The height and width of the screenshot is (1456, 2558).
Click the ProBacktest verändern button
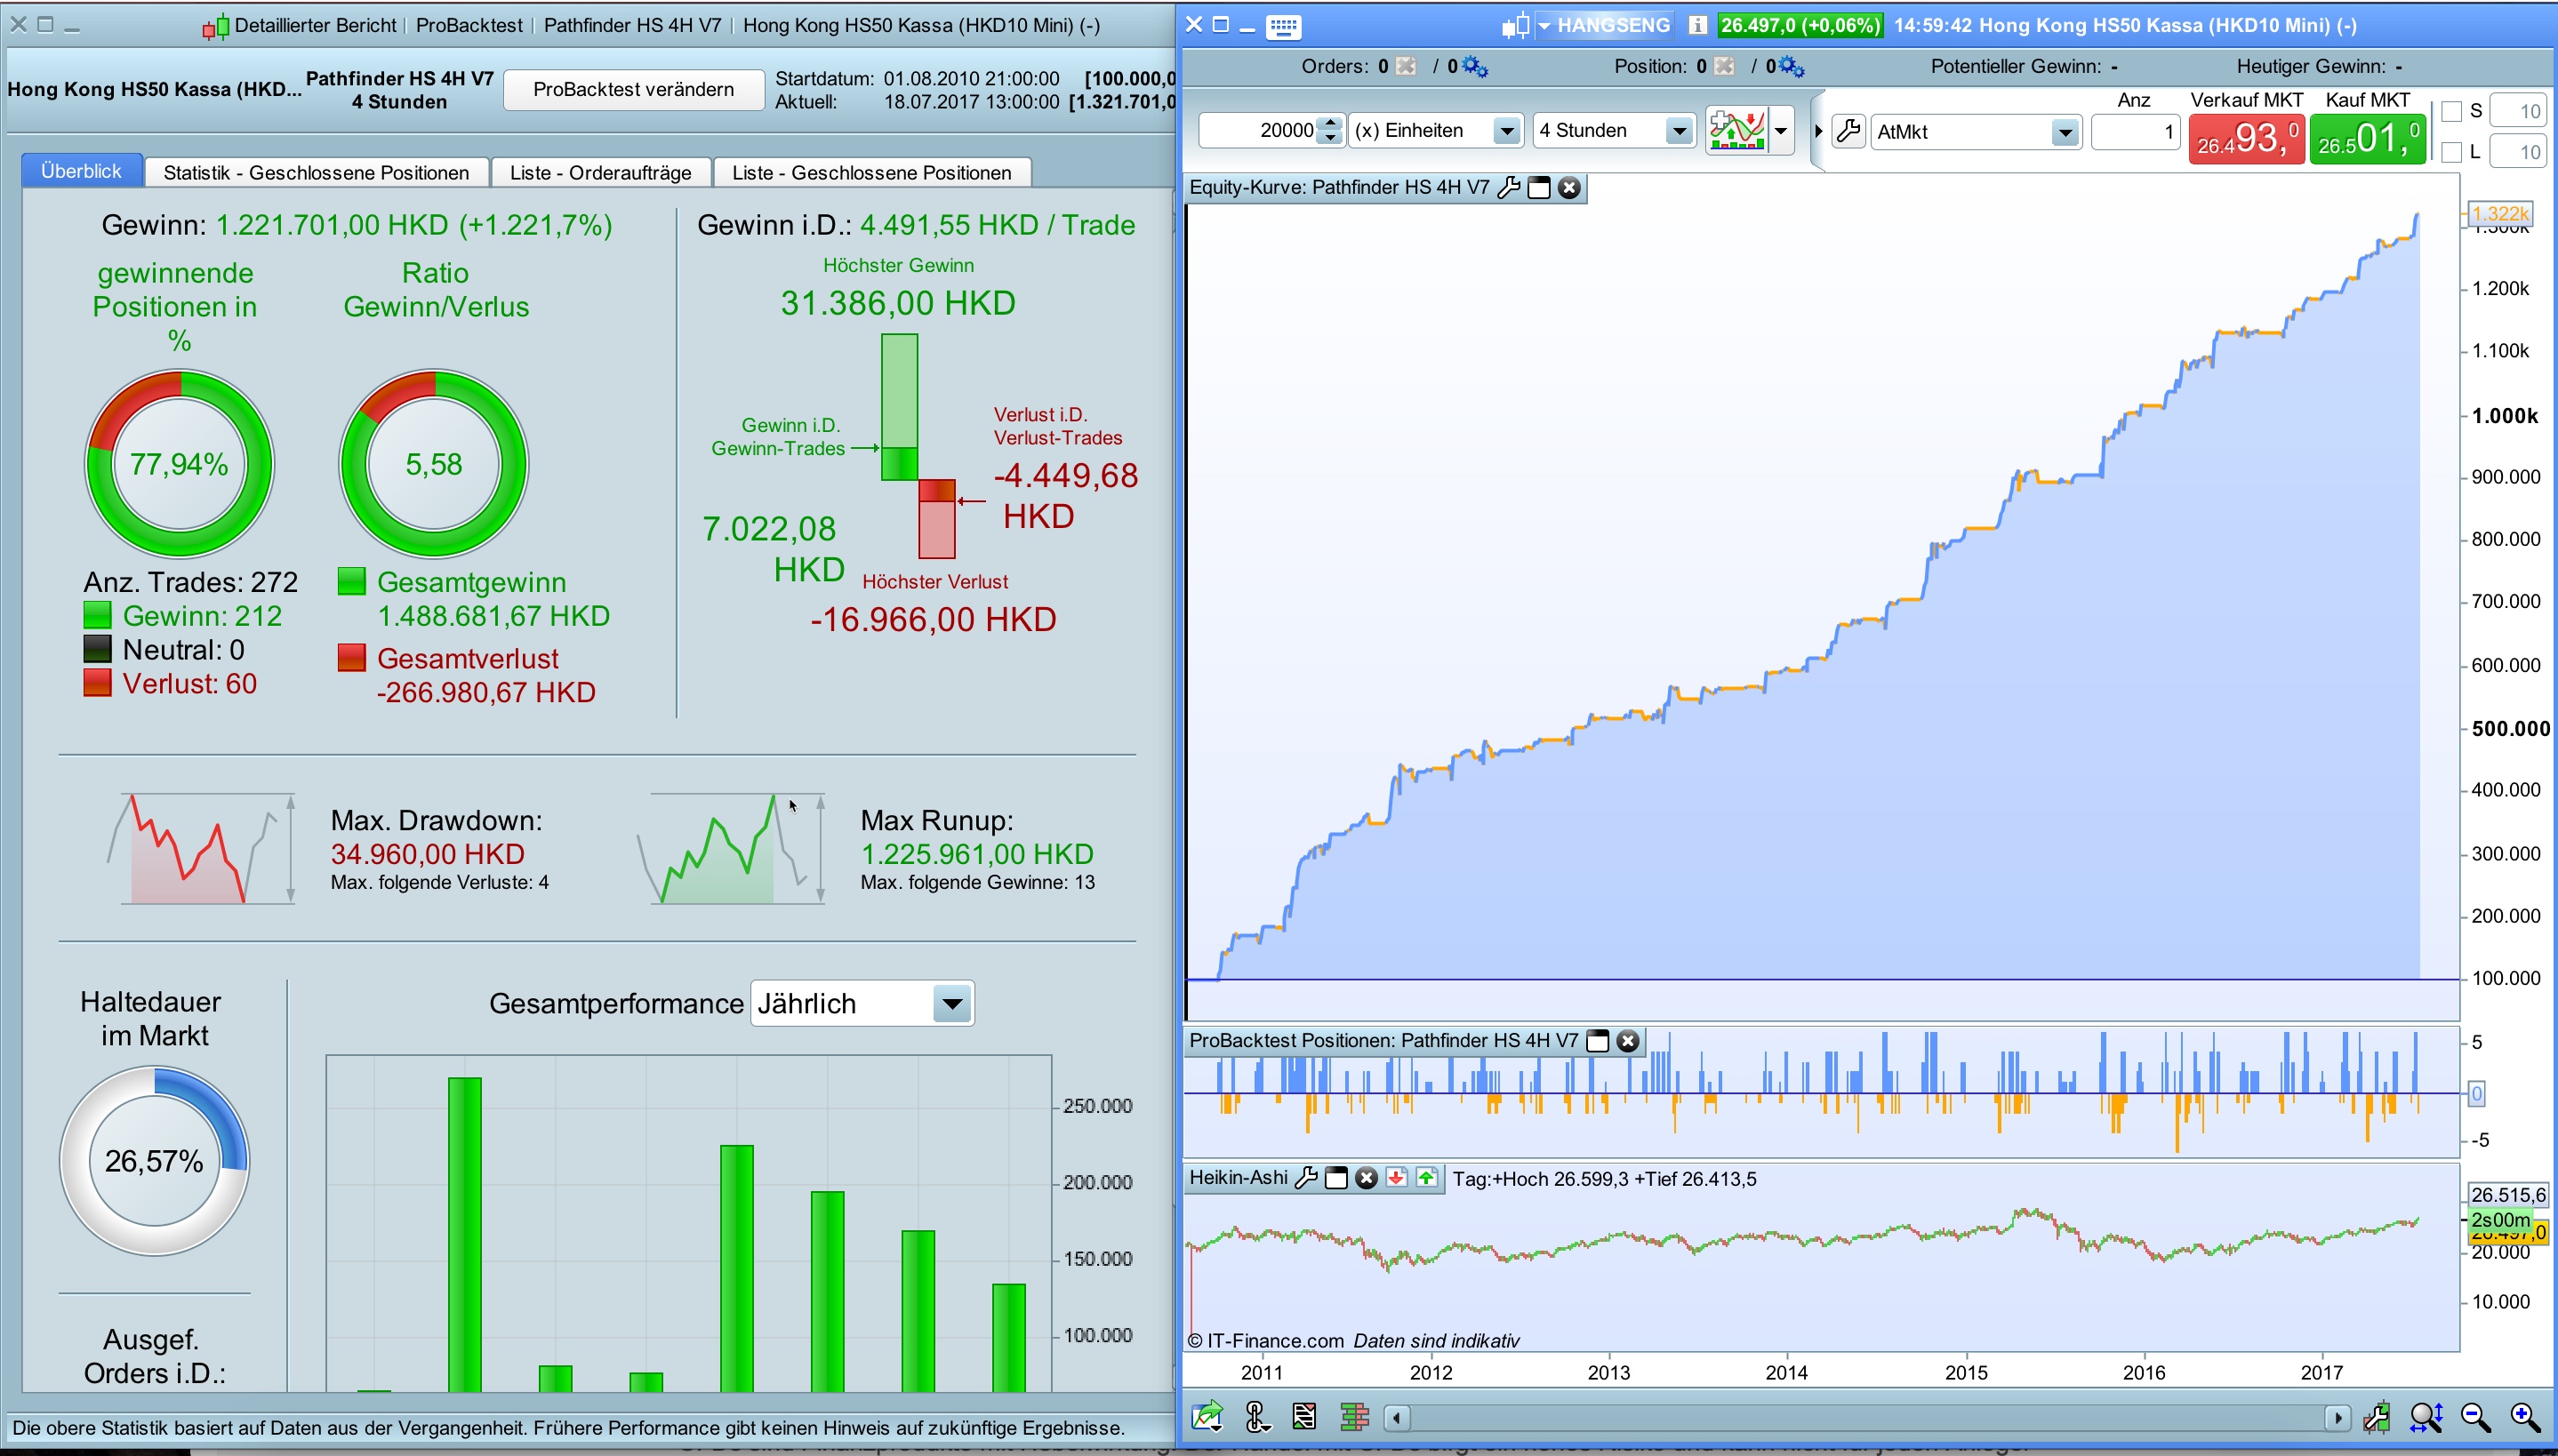coord(633,89)
